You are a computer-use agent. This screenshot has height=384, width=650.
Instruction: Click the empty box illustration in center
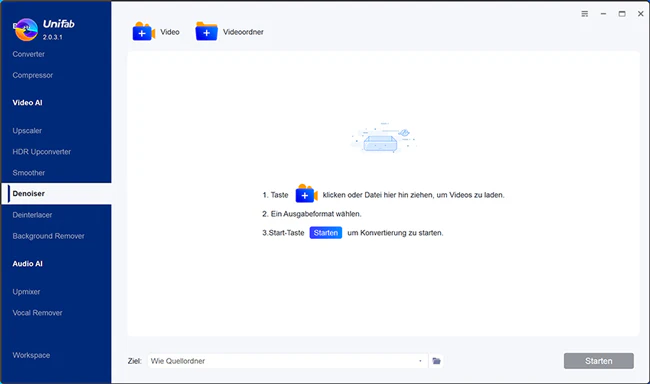[383, 139]
